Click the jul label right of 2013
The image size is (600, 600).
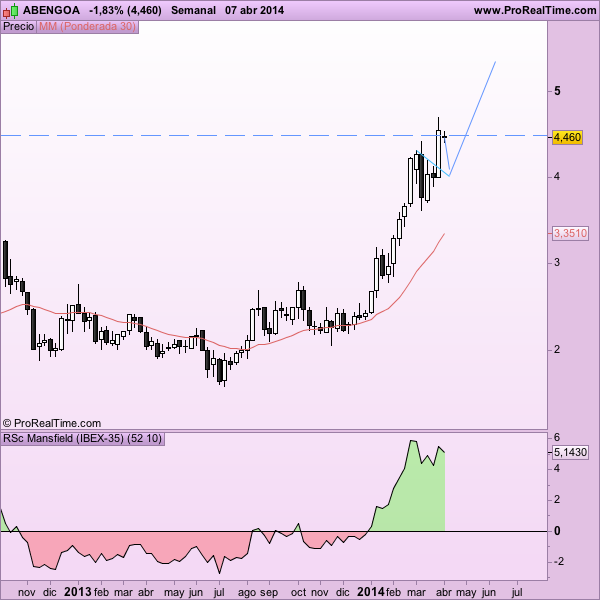219,592
